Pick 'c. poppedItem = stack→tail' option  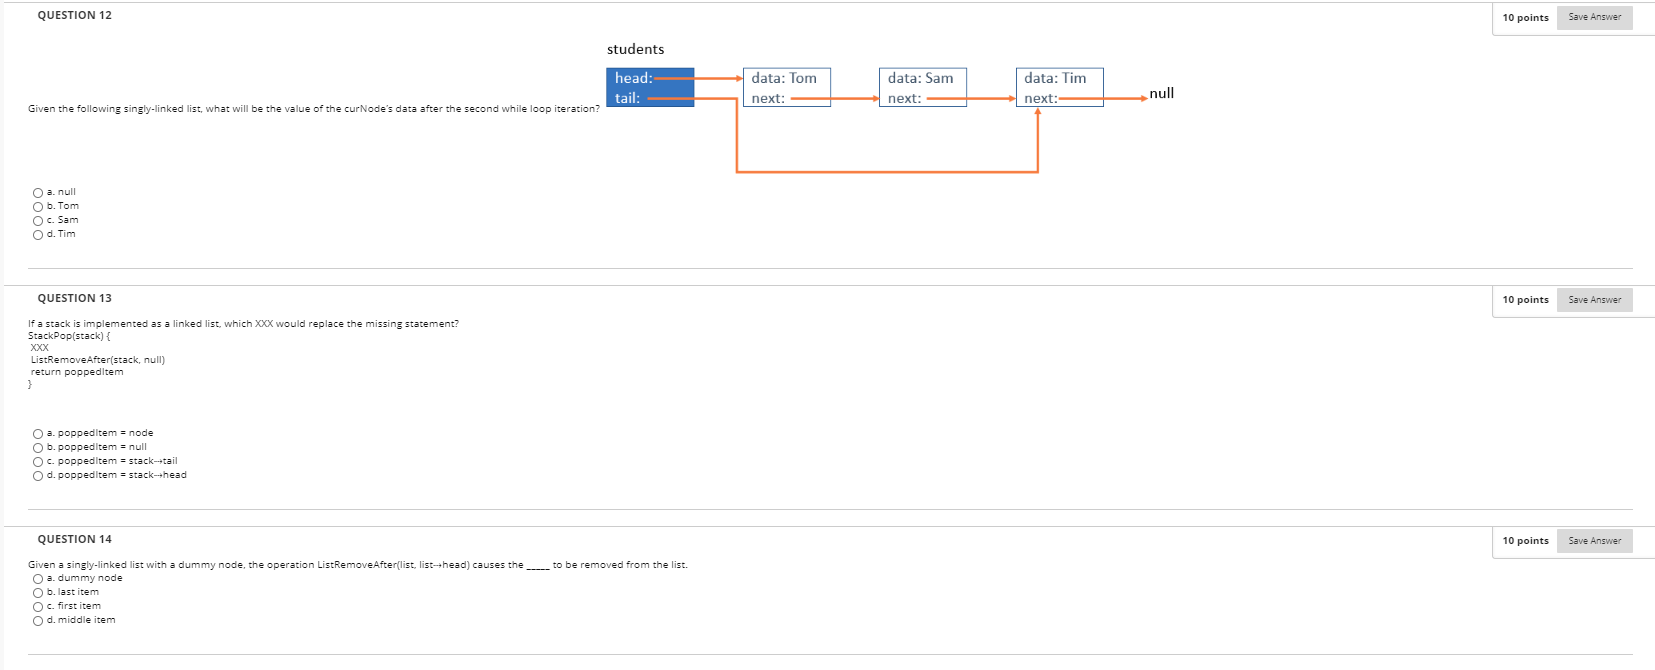38,462
